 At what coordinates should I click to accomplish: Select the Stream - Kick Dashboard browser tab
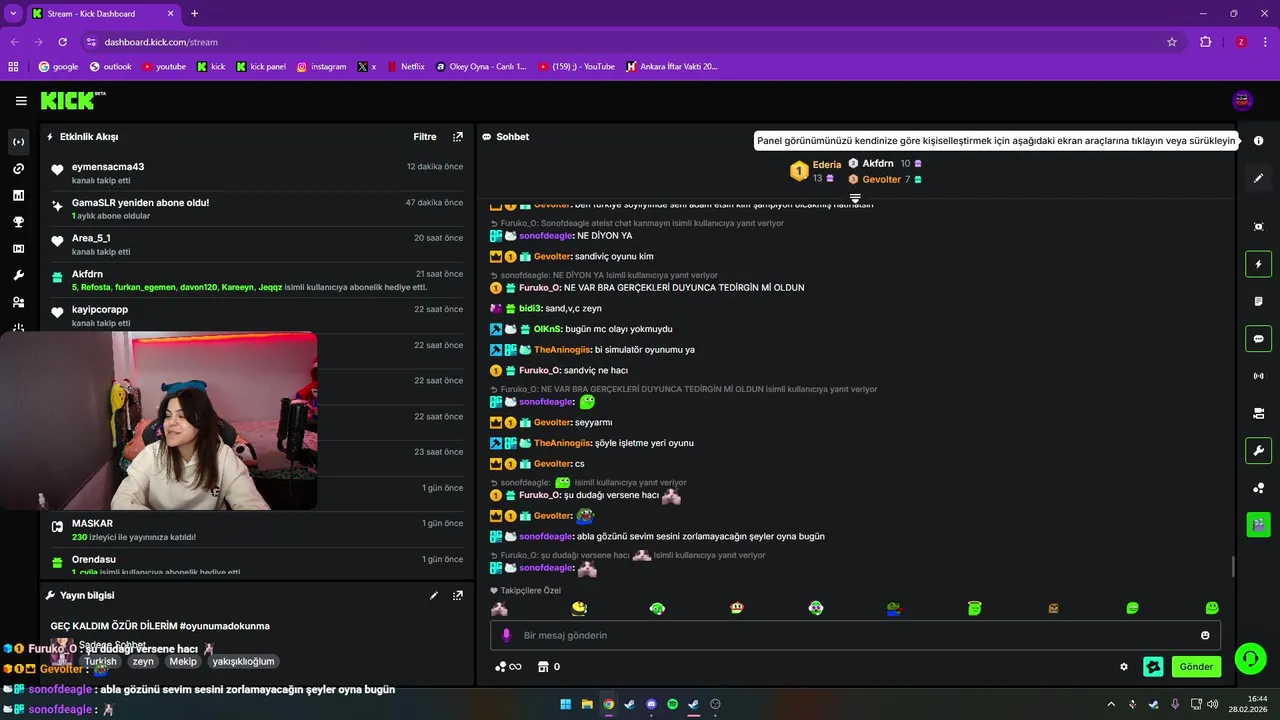click(103, 14)
